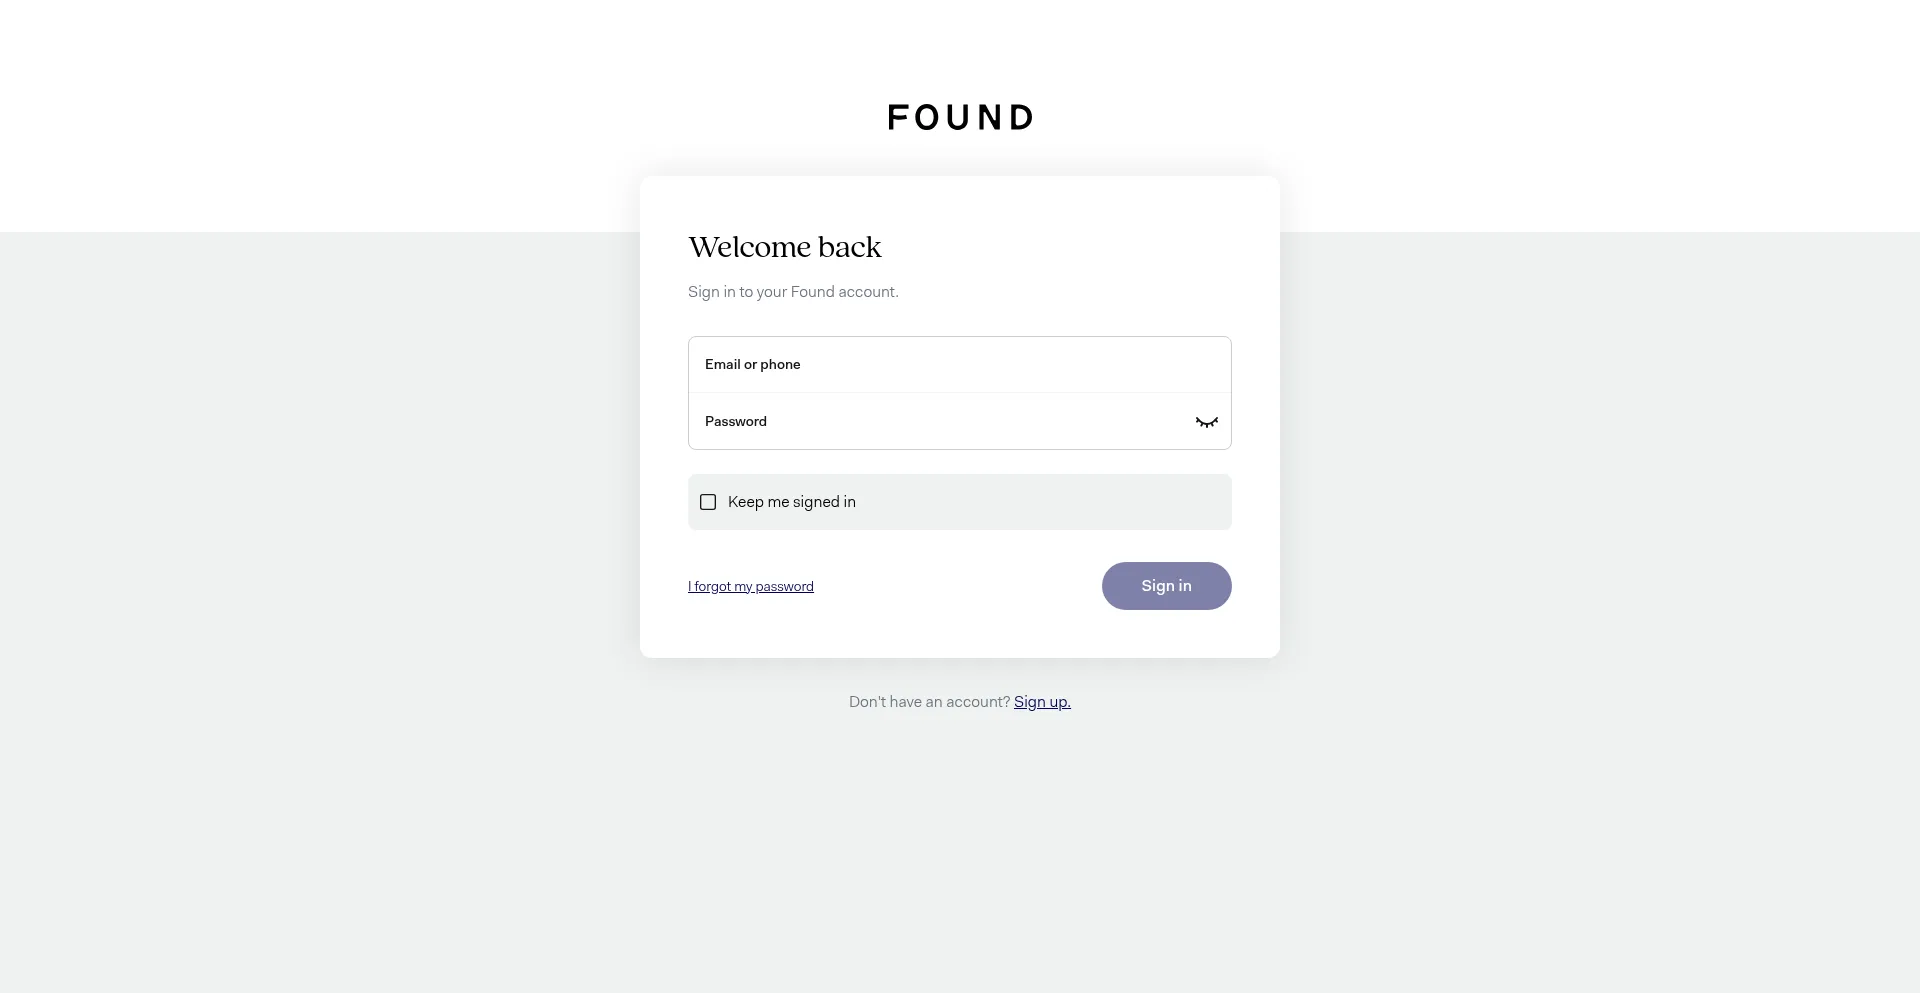Click the "Email or phone" label
This screenshot has width=1920, height=993.
tap(752, 365)
